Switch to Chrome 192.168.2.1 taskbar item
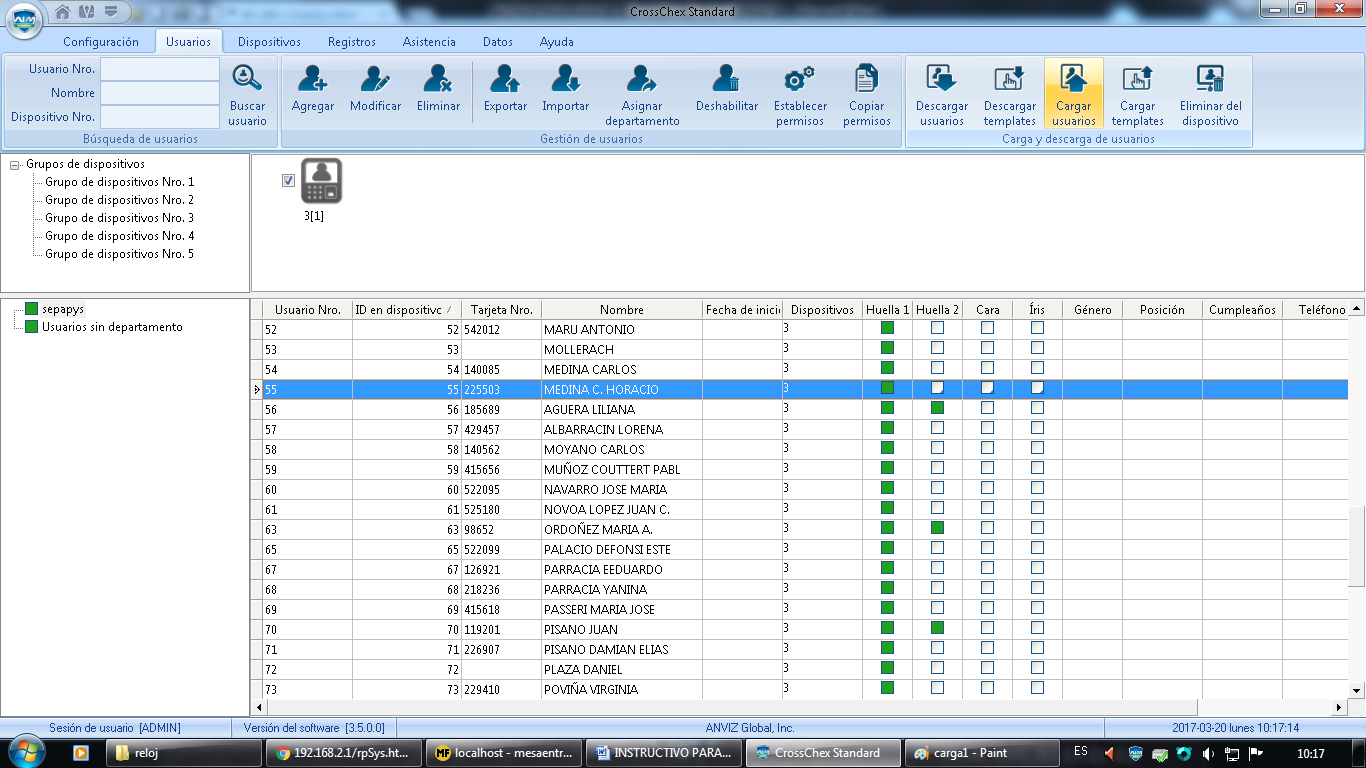The image size is (1366, 768). [x=344, y=752]
